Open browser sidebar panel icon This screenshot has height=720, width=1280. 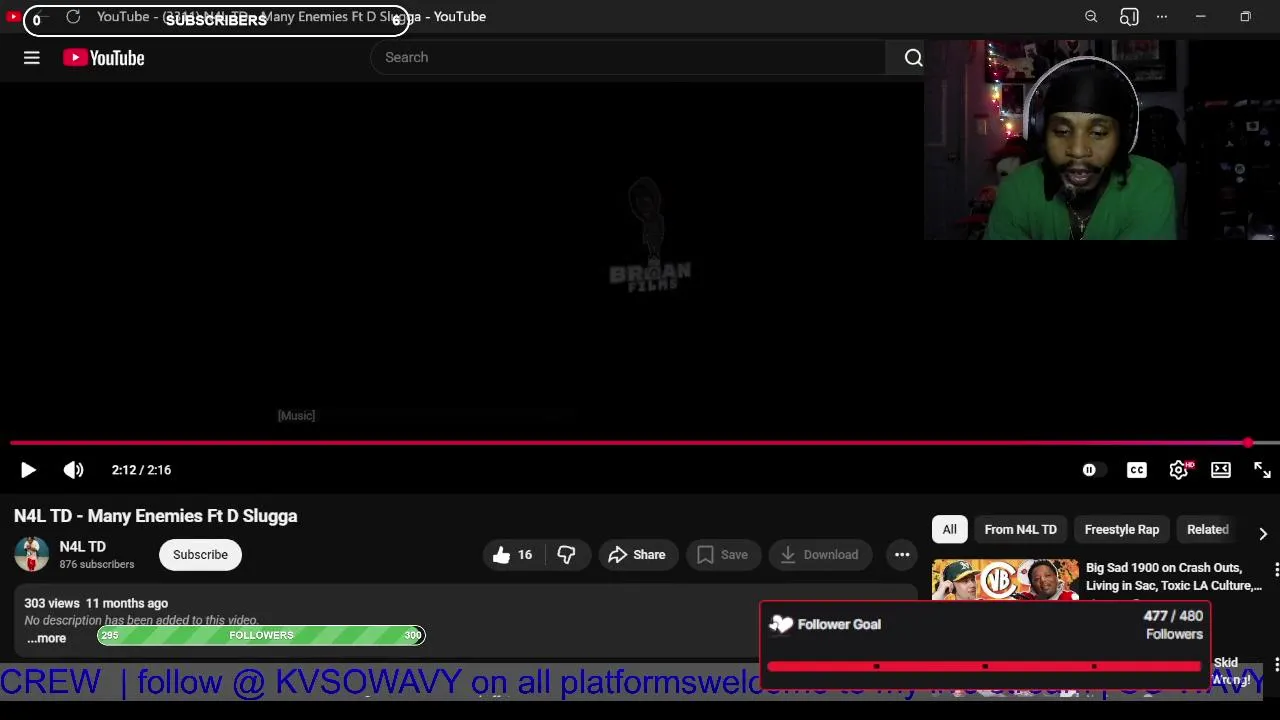pos(1129,17)
